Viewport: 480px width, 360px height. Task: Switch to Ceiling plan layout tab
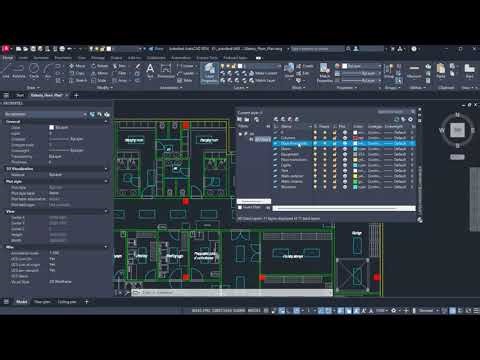coord(67,302)
